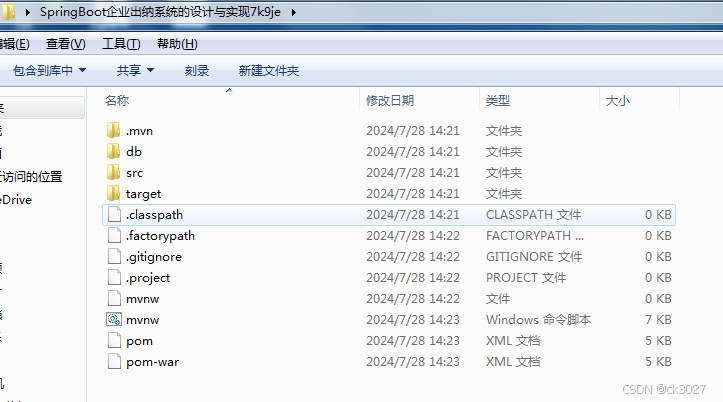Click the Windows command script mvnw icon
723x402 pixels.
114,319
